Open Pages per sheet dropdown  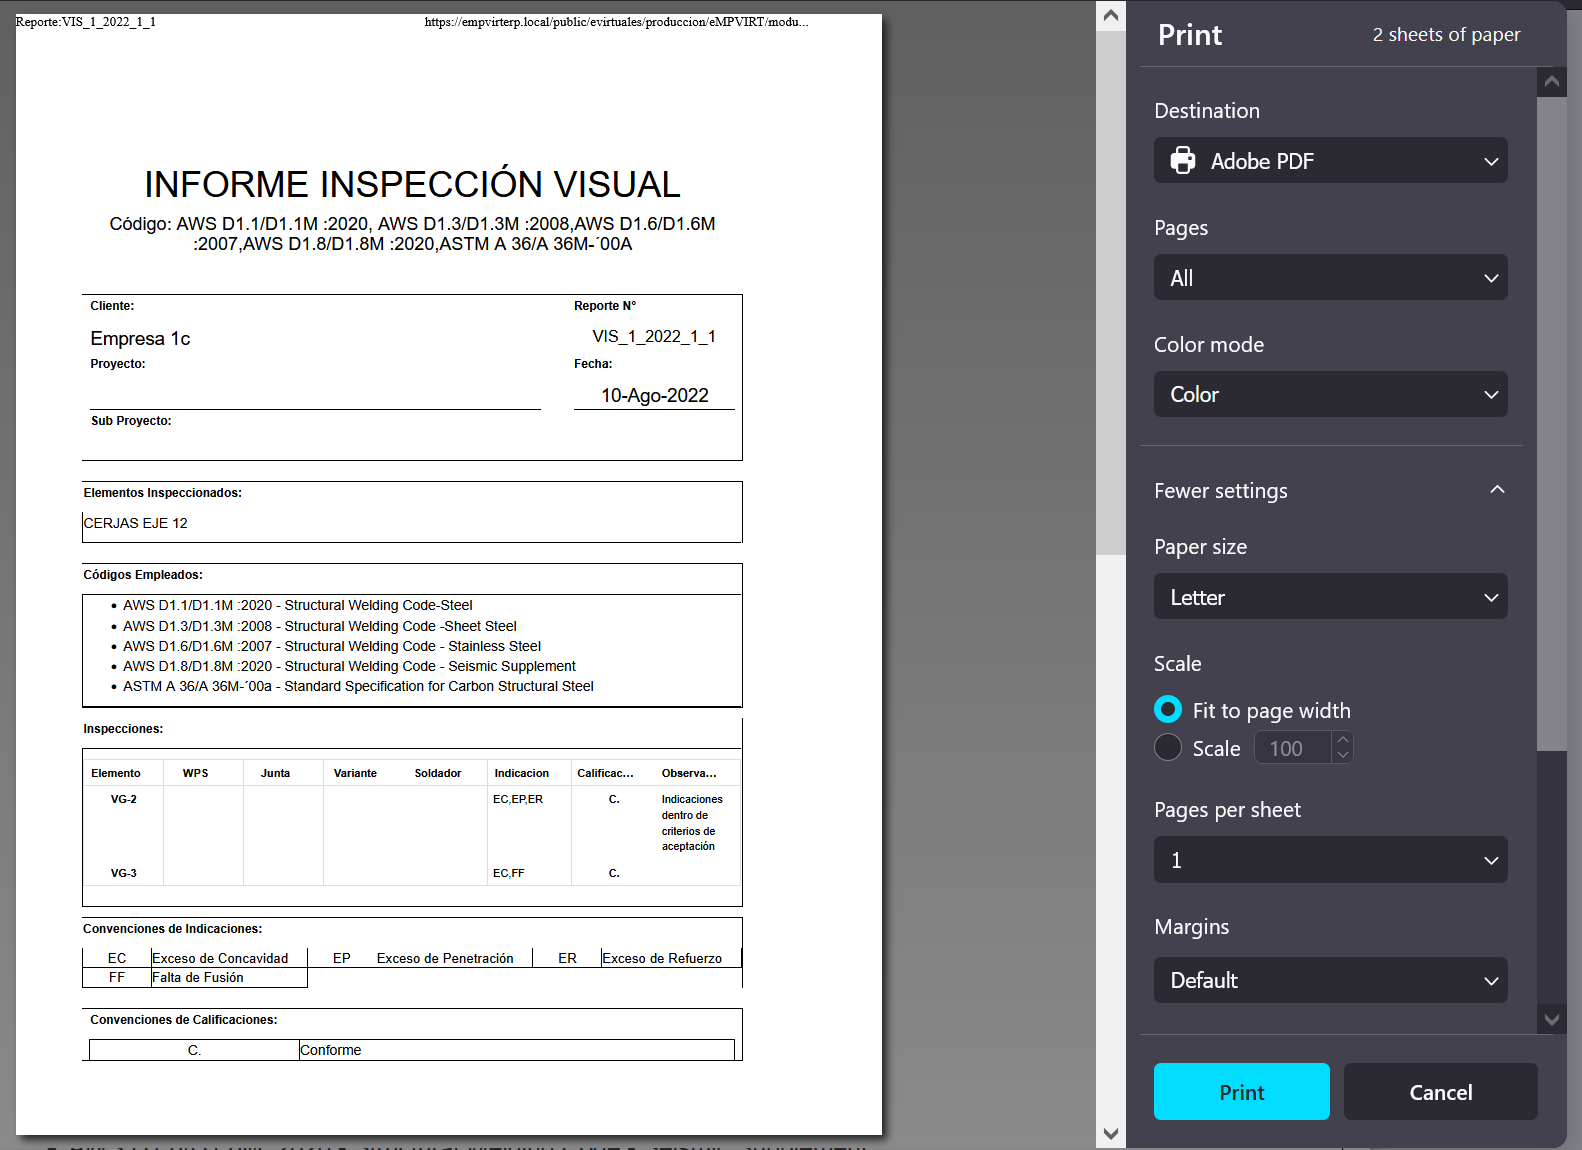1330,860
